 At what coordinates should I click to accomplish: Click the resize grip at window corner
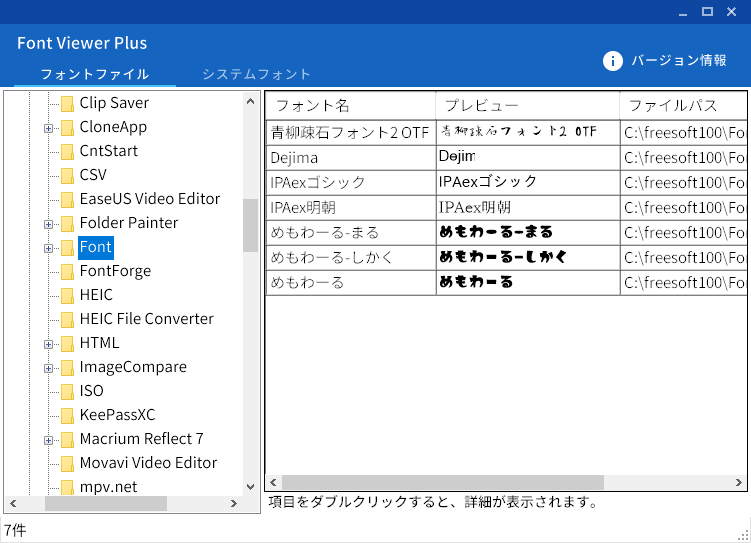point(743,535)
